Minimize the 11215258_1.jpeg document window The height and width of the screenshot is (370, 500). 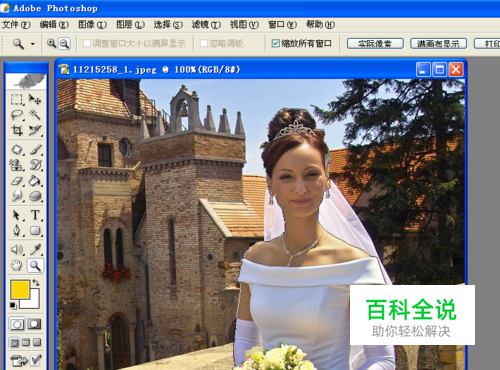coord(423,70)
